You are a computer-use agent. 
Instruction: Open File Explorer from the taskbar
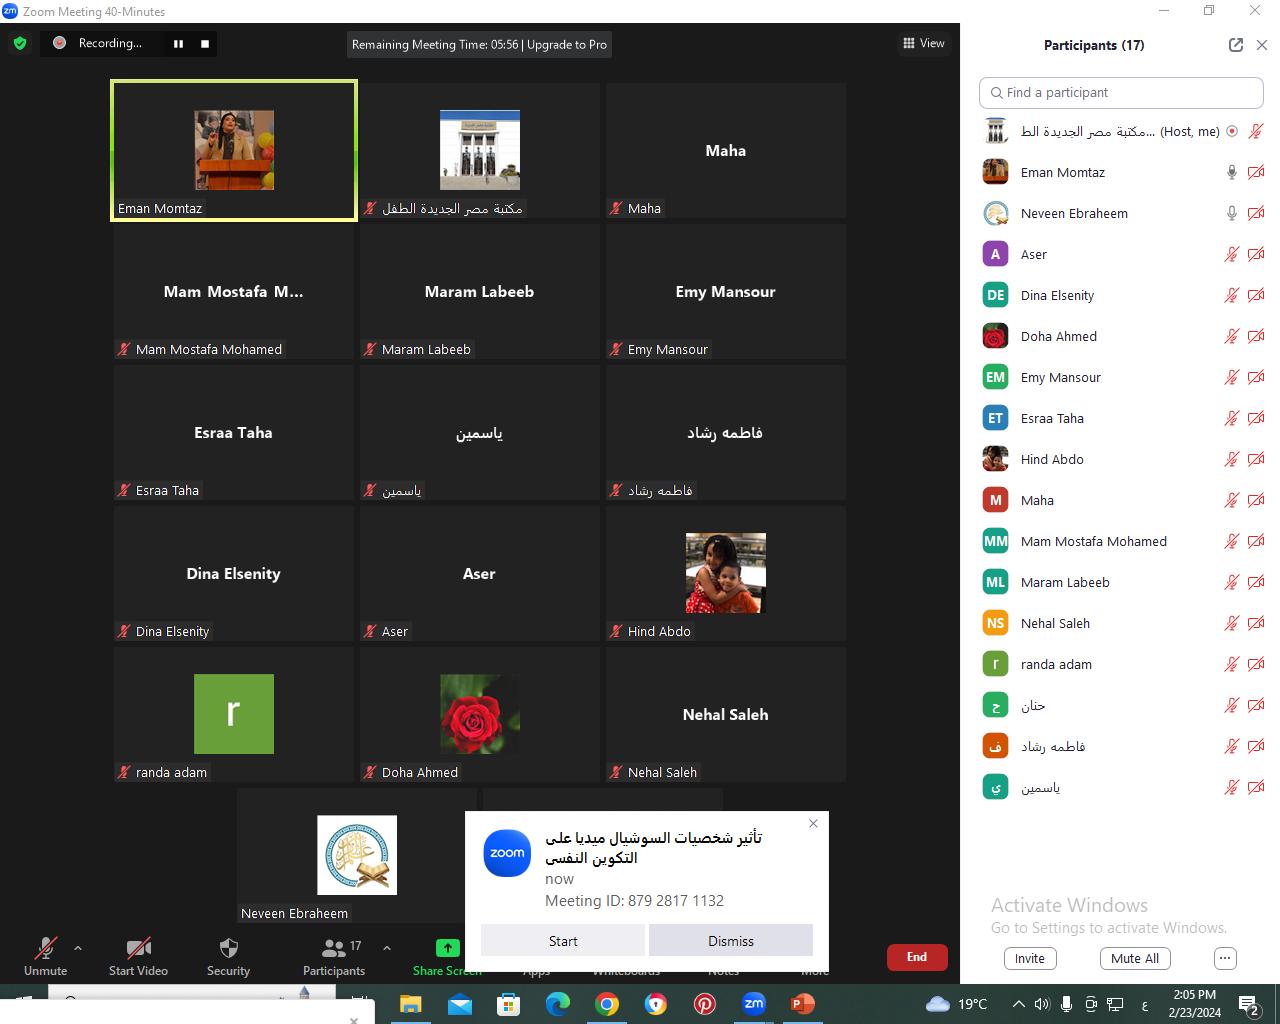point(411,1004)
